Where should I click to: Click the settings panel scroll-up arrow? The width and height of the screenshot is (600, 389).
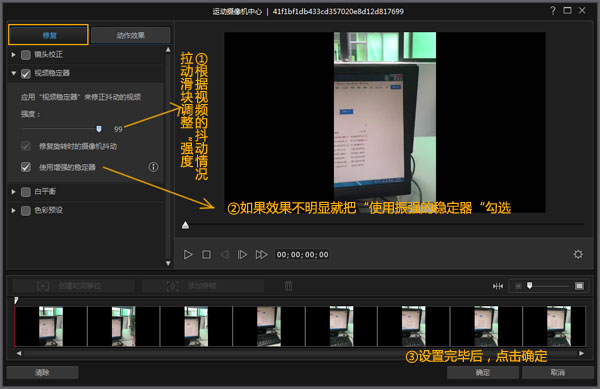click(168, 50)
